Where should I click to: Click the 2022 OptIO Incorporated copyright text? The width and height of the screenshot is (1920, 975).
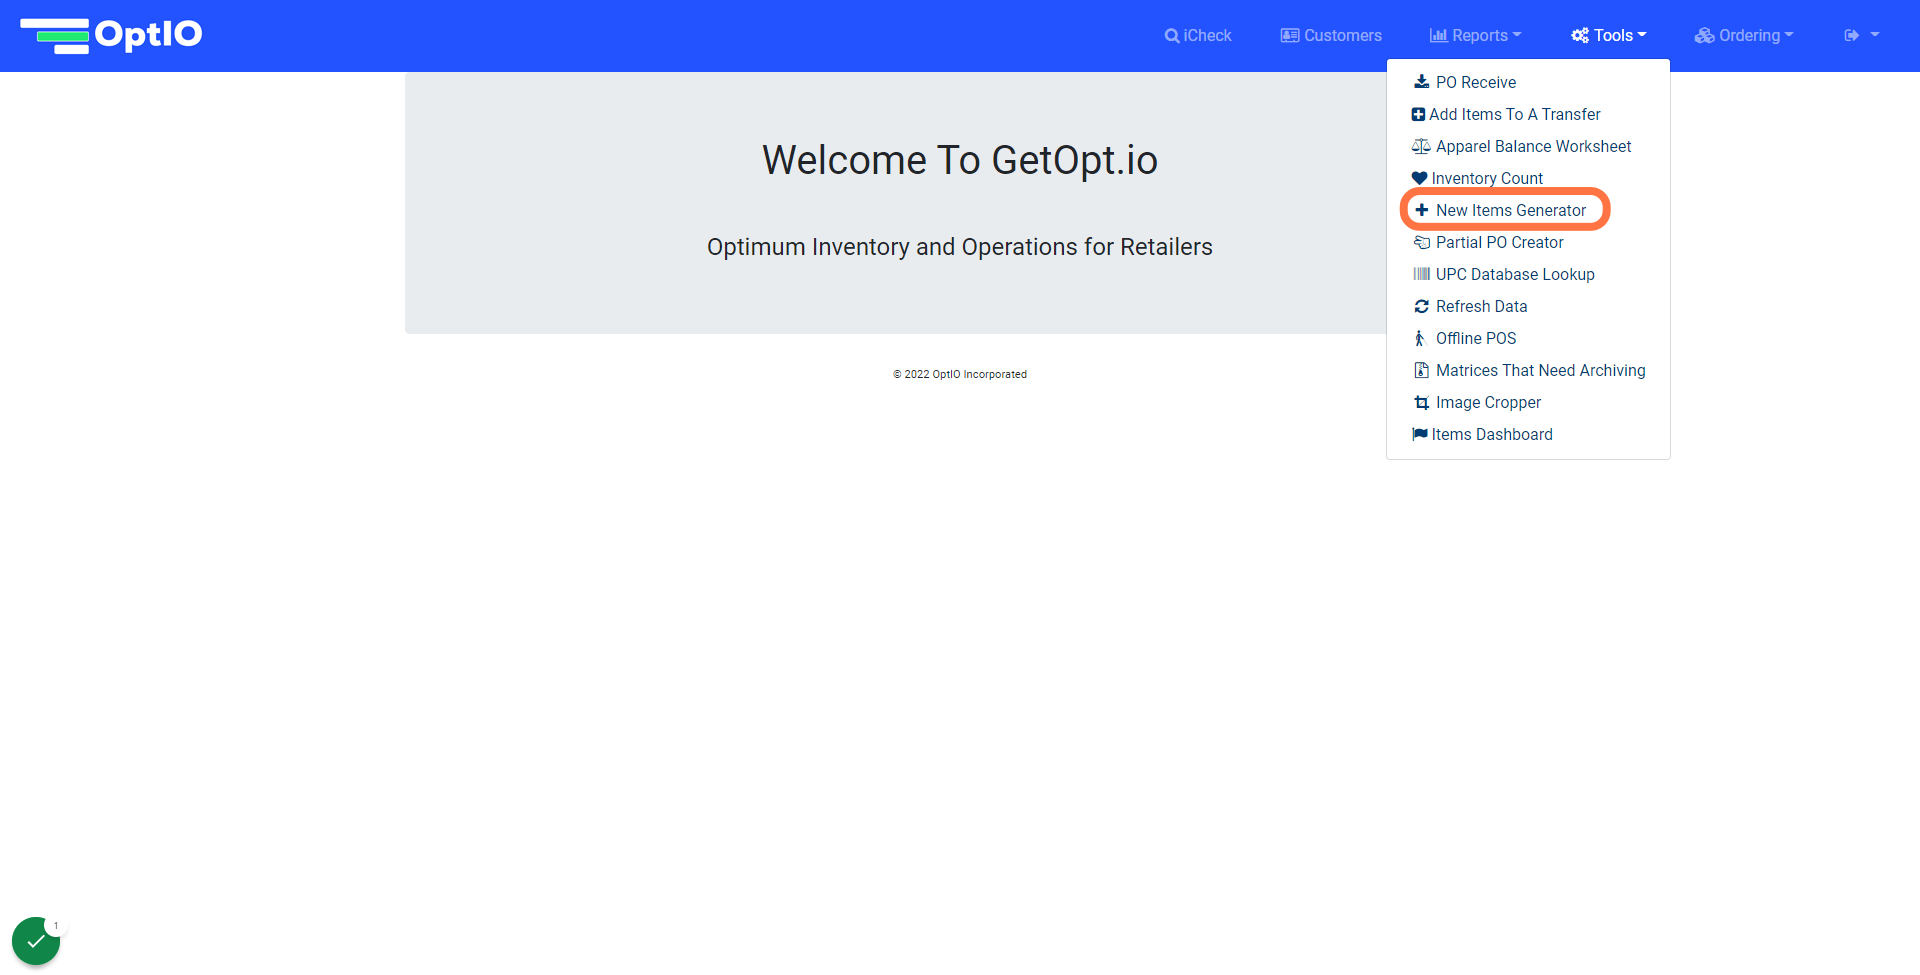point(960,374)
